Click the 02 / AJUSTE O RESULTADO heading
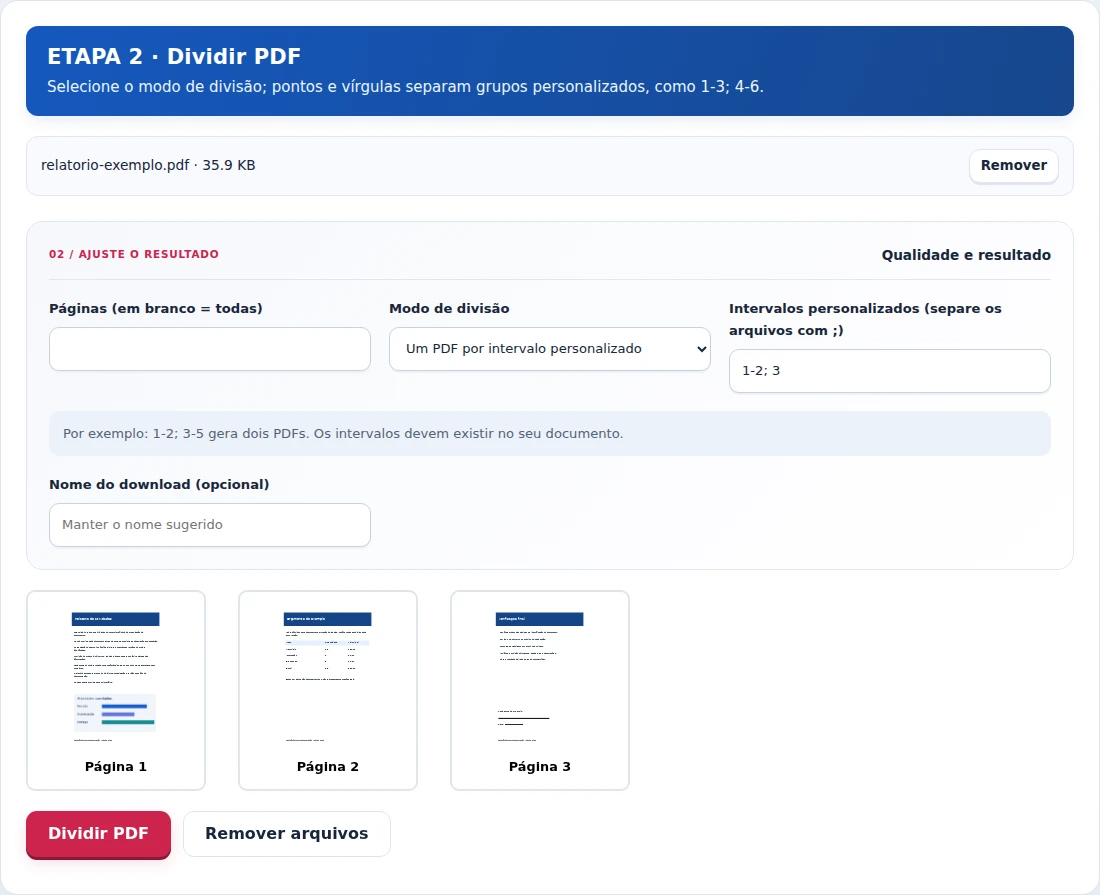The image size is (1100, 895). [134, 254]
